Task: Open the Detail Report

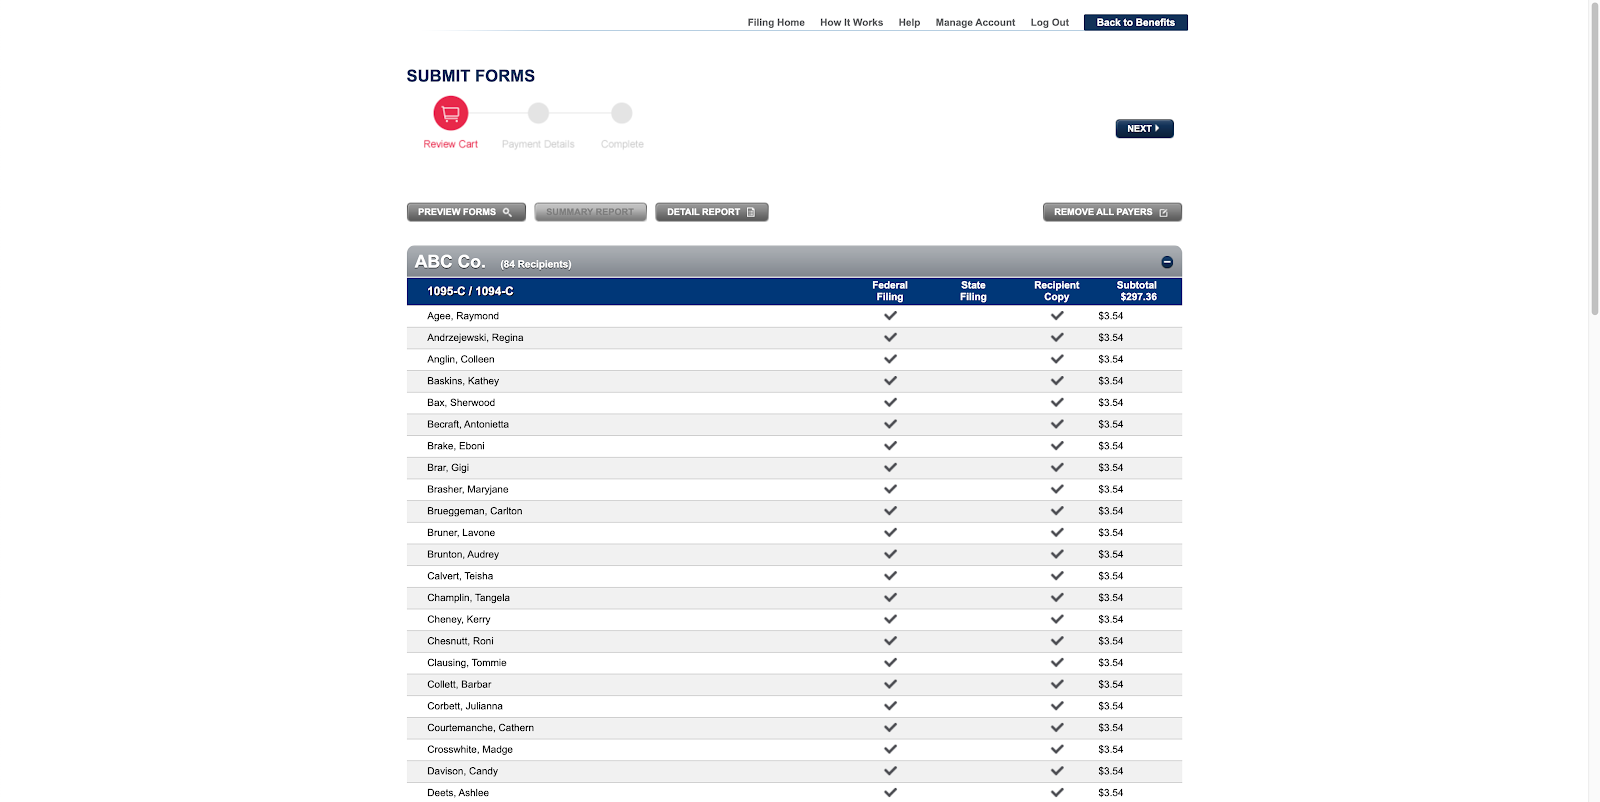Action: (711, 212)
